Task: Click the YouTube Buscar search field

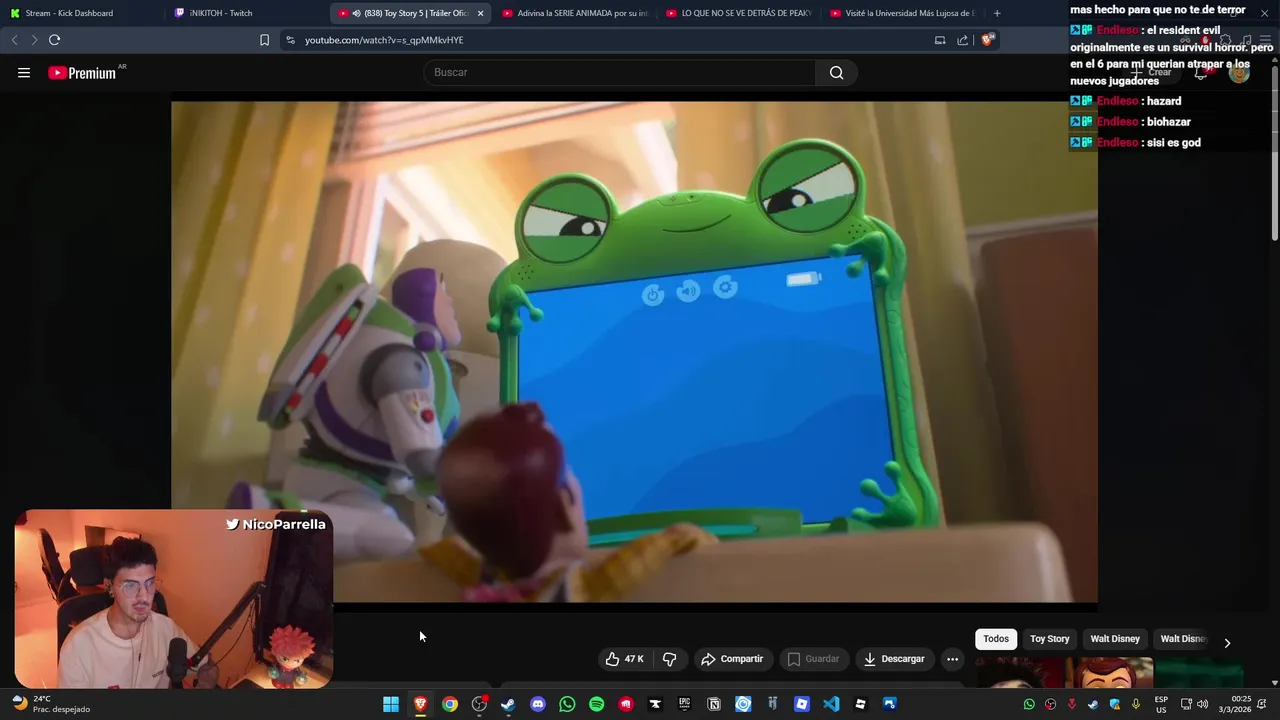Action: (620, 72)
